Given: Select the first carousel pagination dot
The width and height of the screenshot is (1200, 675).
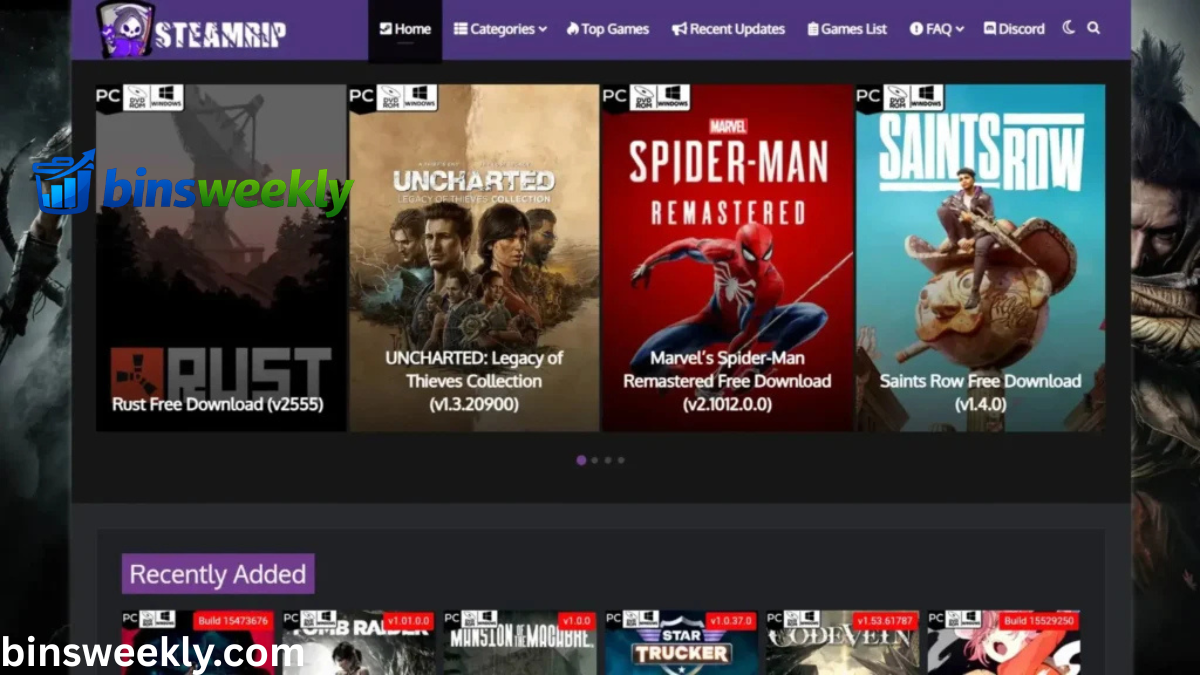Looking at the screenshot, I should click(581, 460).
